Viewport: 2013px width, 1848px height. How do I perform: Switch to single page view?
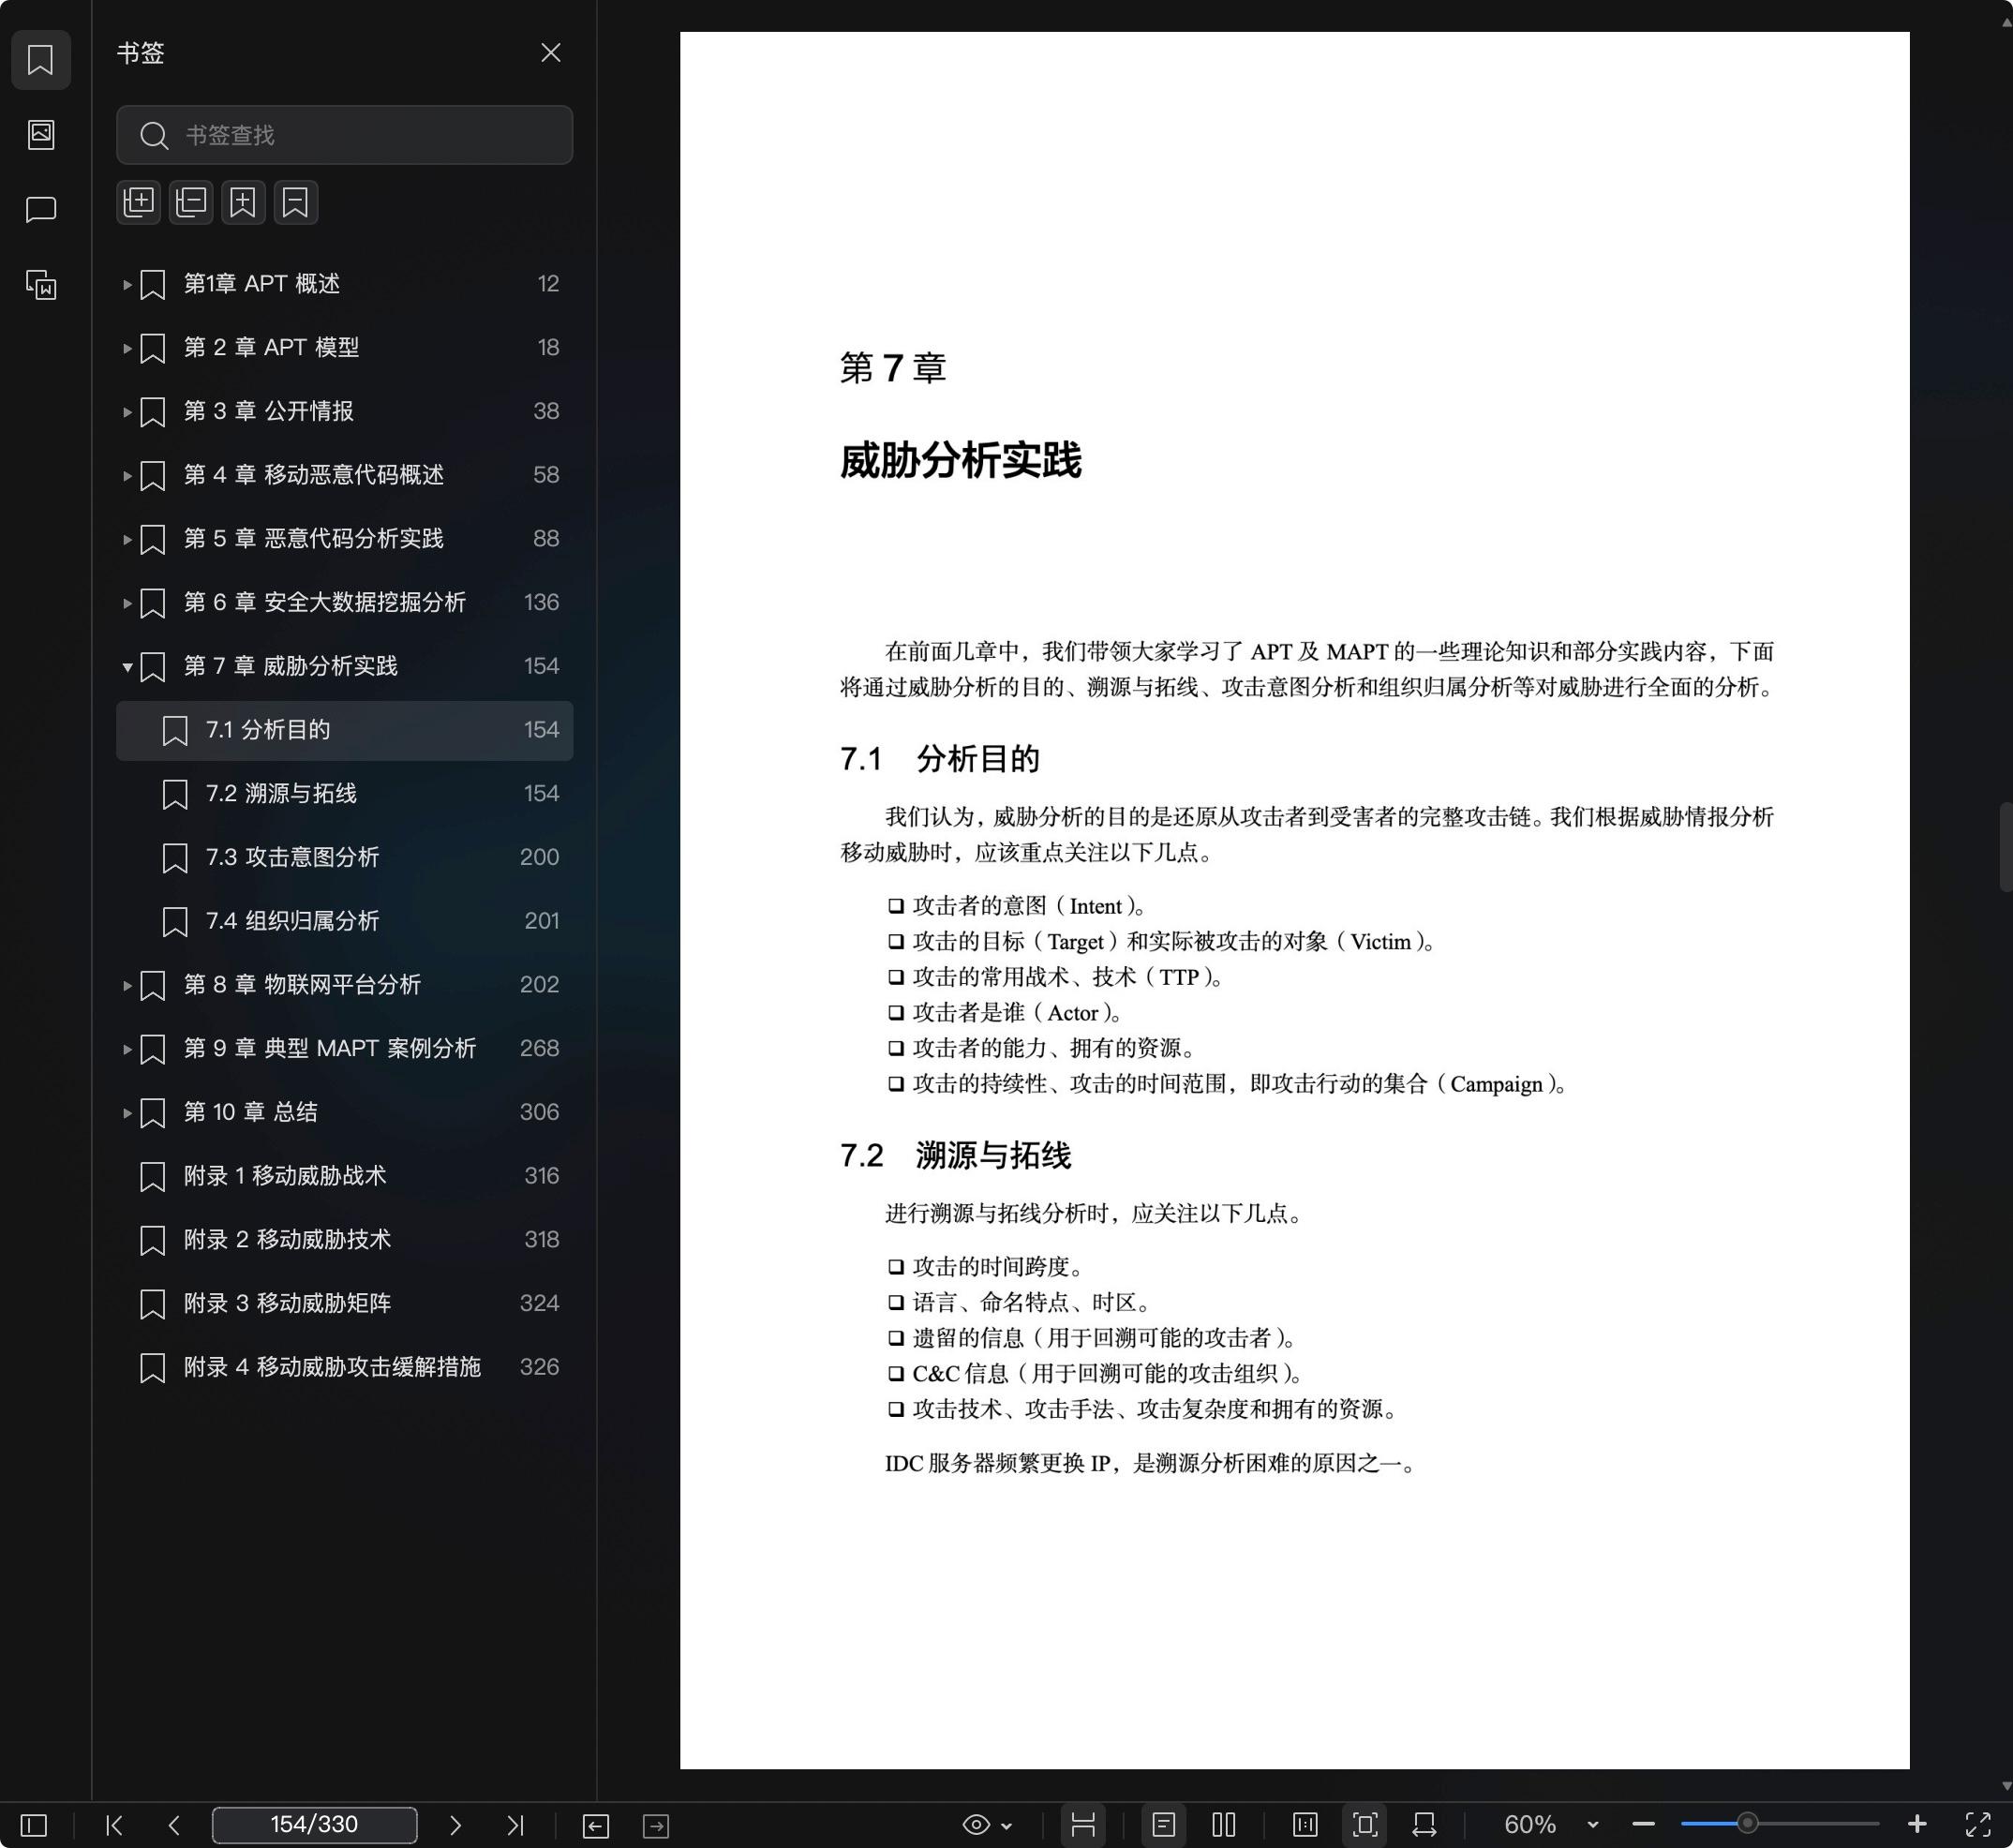point(1163,1825)
